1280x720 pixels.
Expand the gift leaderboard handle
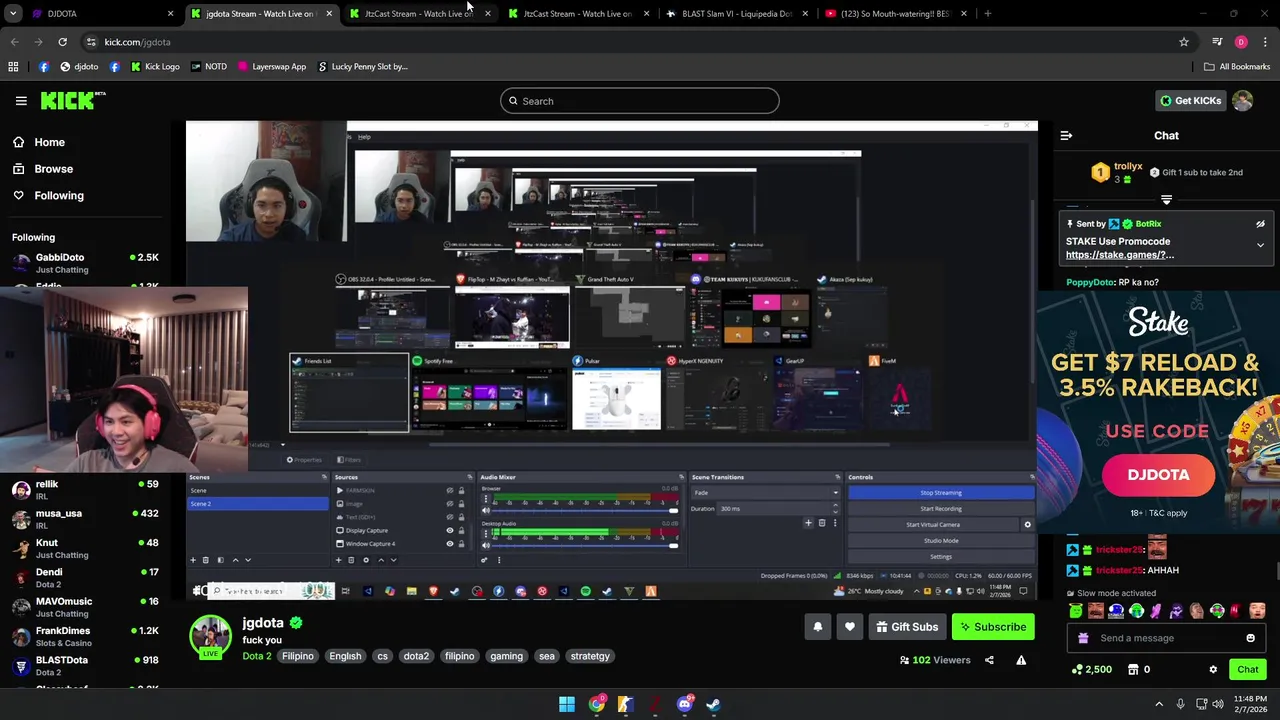point(1166,200)
